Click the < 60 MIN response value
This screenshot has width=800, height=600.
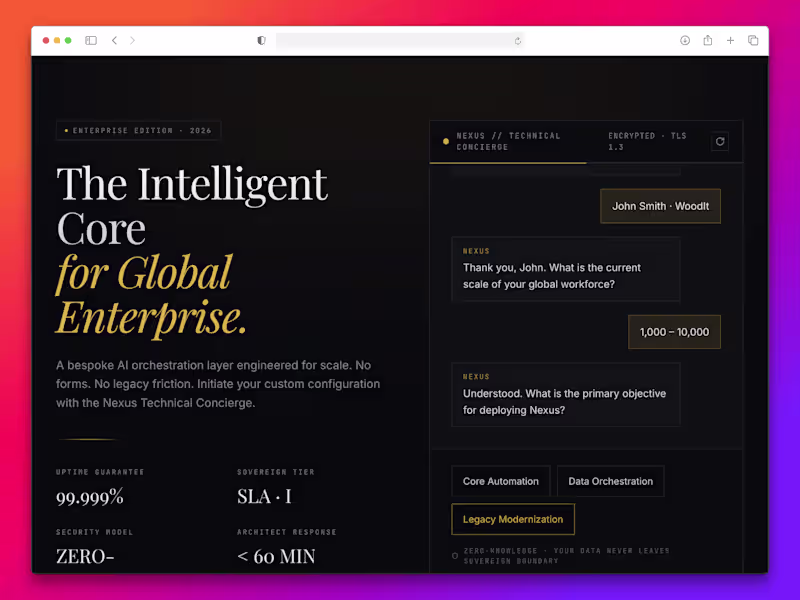(276, 556)
